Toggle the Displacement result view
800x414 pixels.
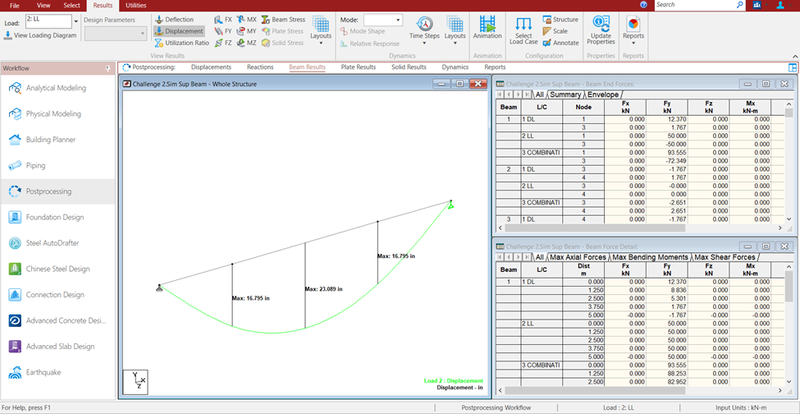(x=179, y=31)
